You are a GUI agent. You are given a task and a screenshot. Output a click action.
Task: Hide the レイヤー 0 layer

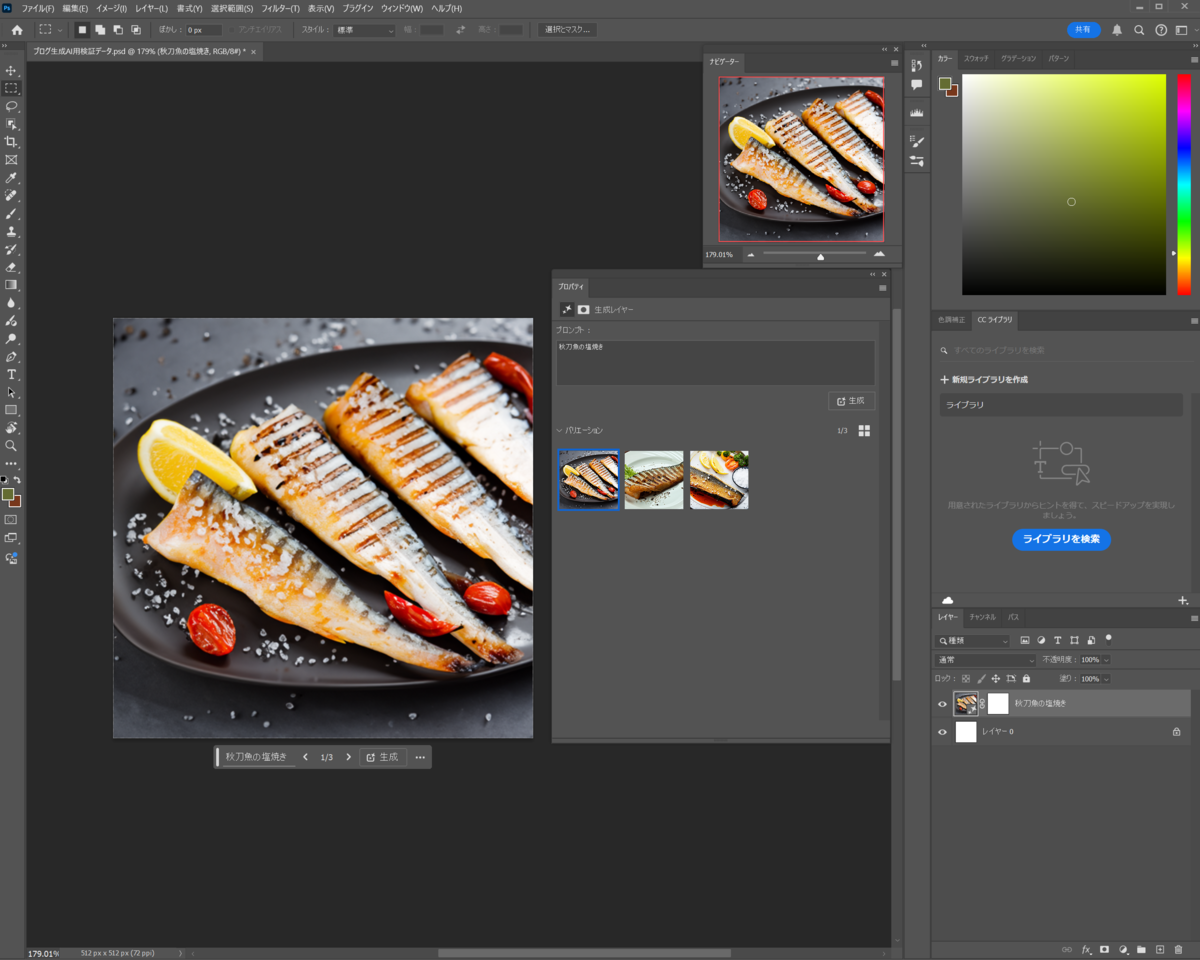[942, 732]
